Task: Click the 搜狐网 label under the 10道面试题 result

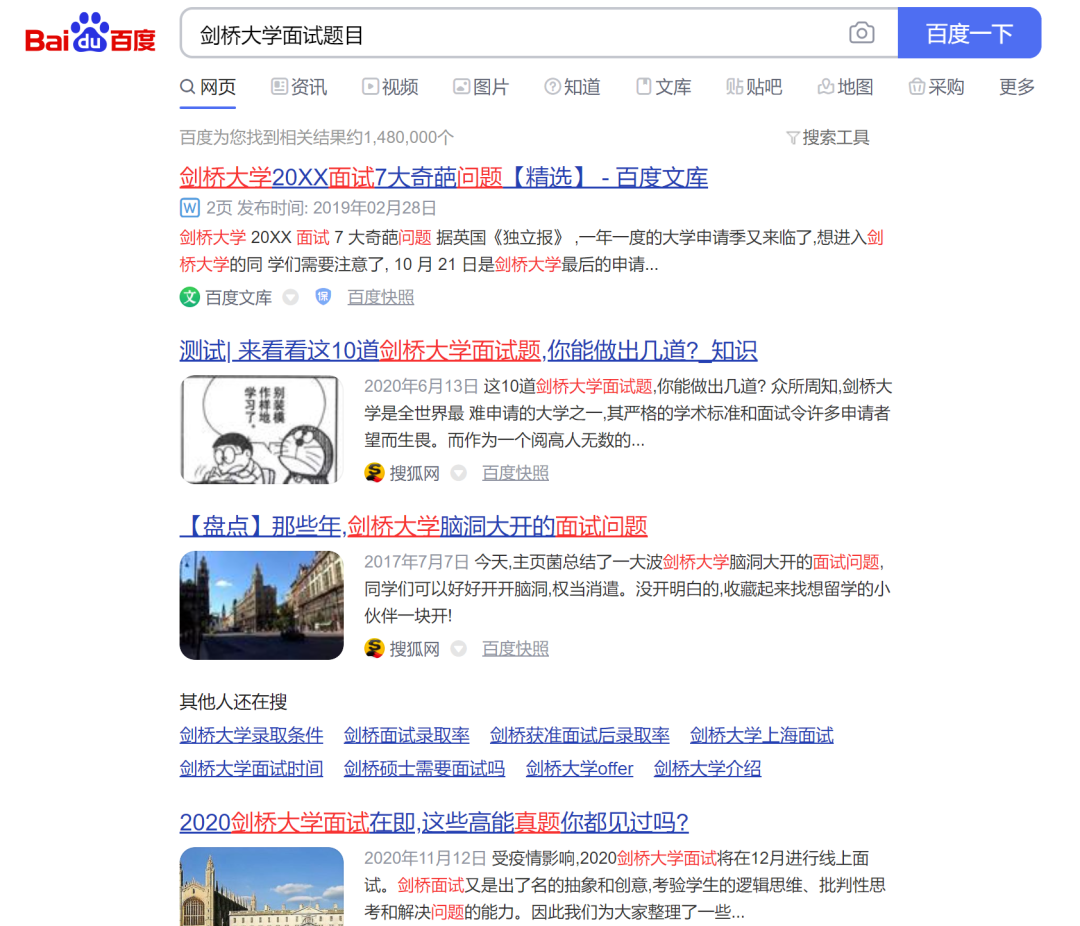Action: click(x=415, y=473)
